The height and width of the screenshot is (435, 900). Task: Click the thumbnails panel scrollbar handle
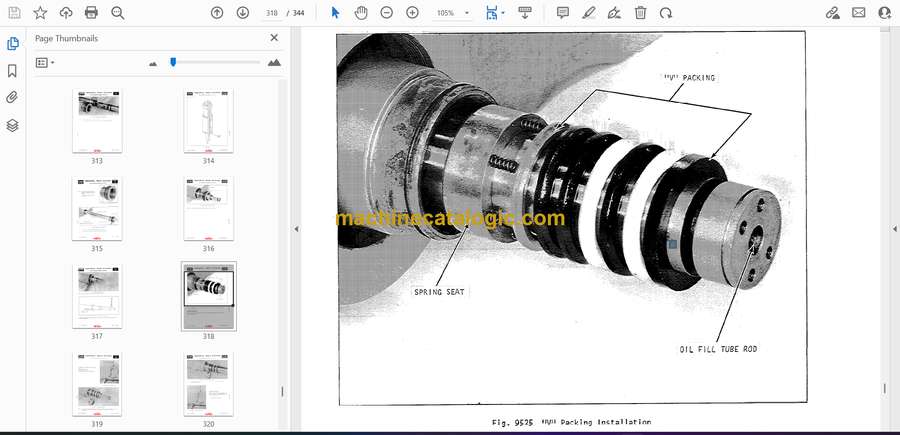(x=282, y=392)
